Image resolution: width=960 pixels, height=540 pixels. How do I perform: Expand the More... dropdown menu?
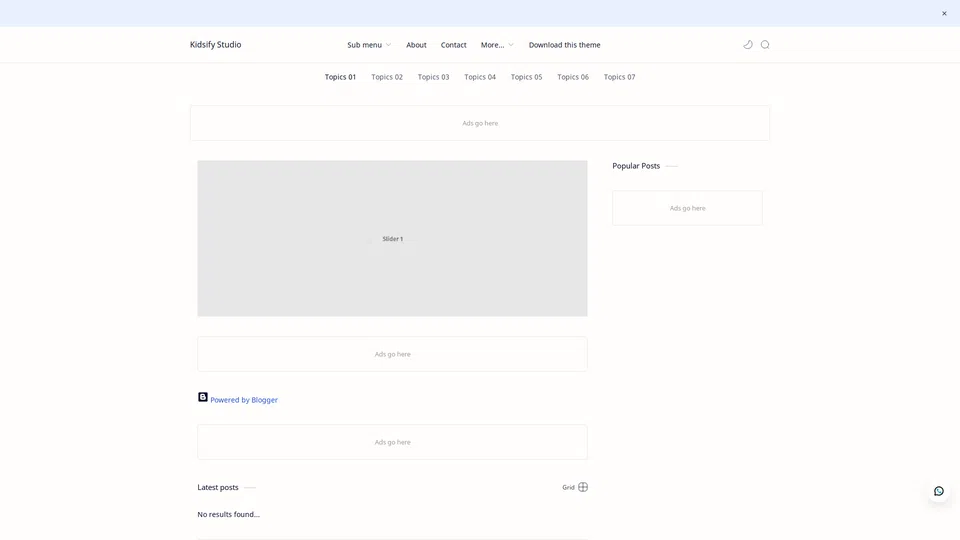coord(497,45)
